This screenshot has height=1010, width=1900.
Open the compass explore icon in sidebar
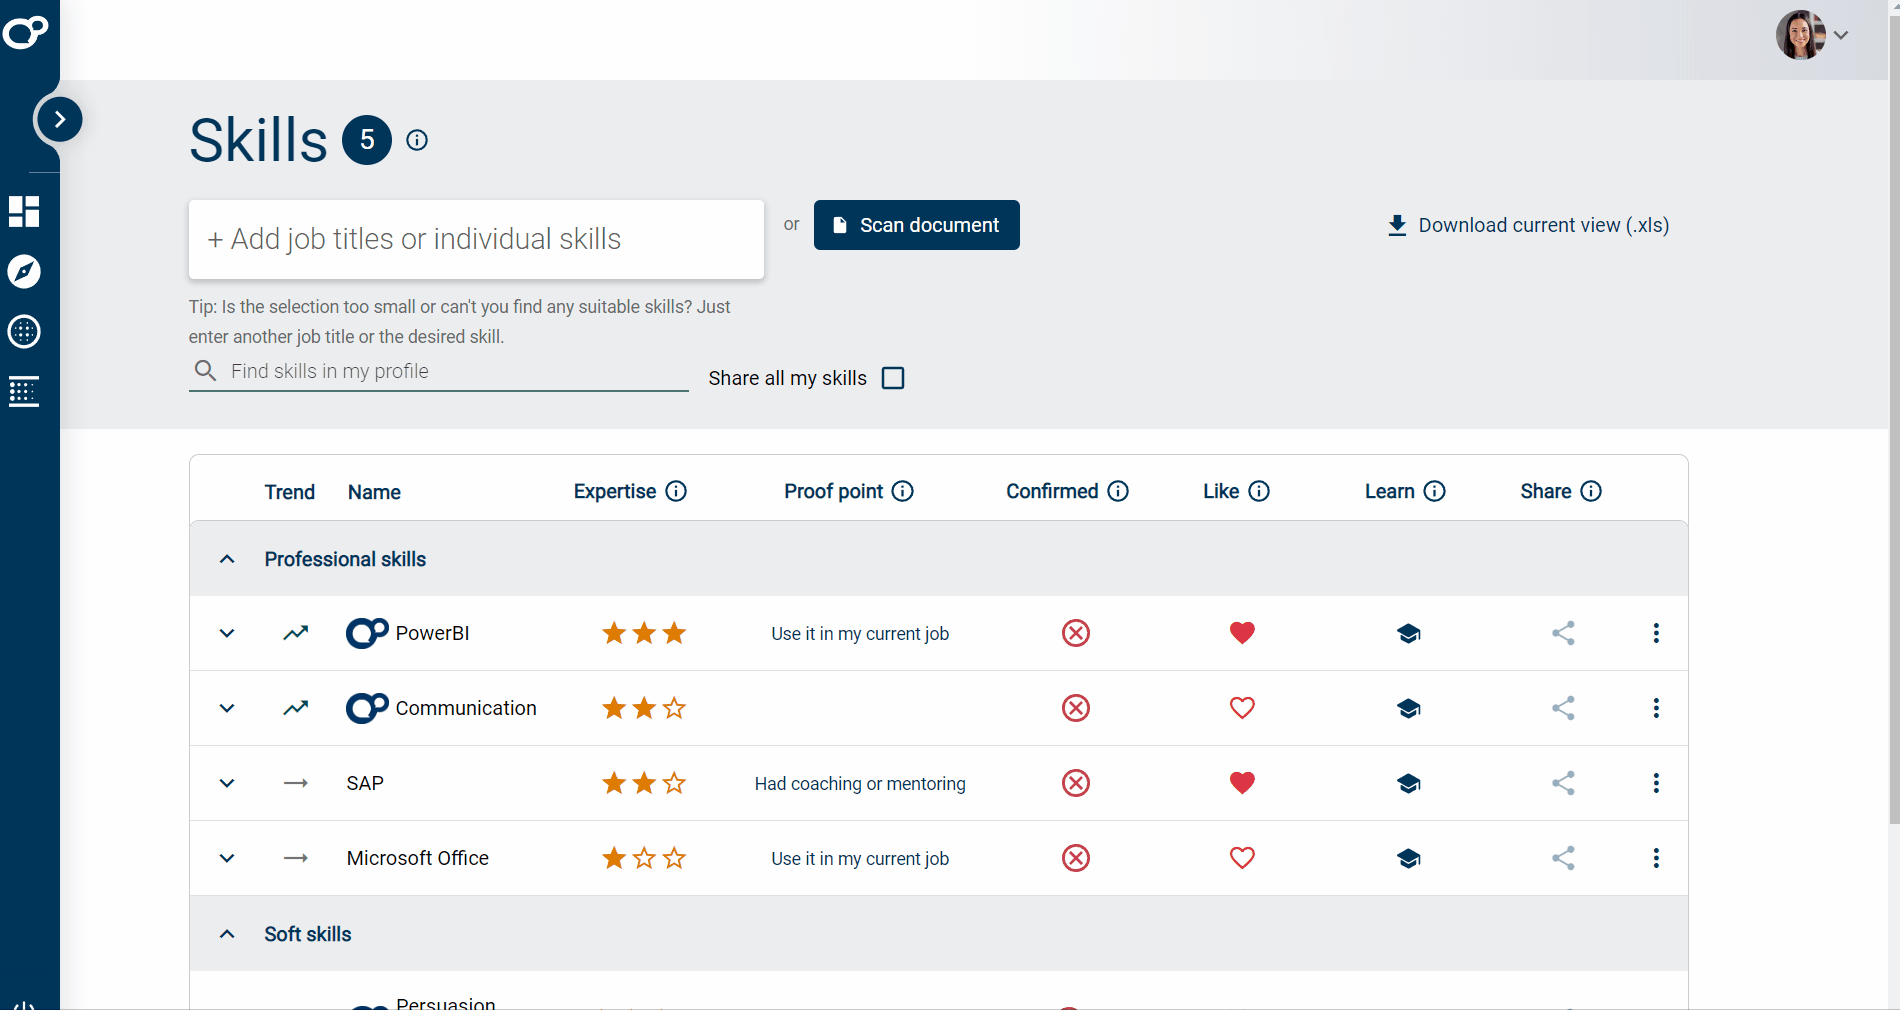click(24, 272)
